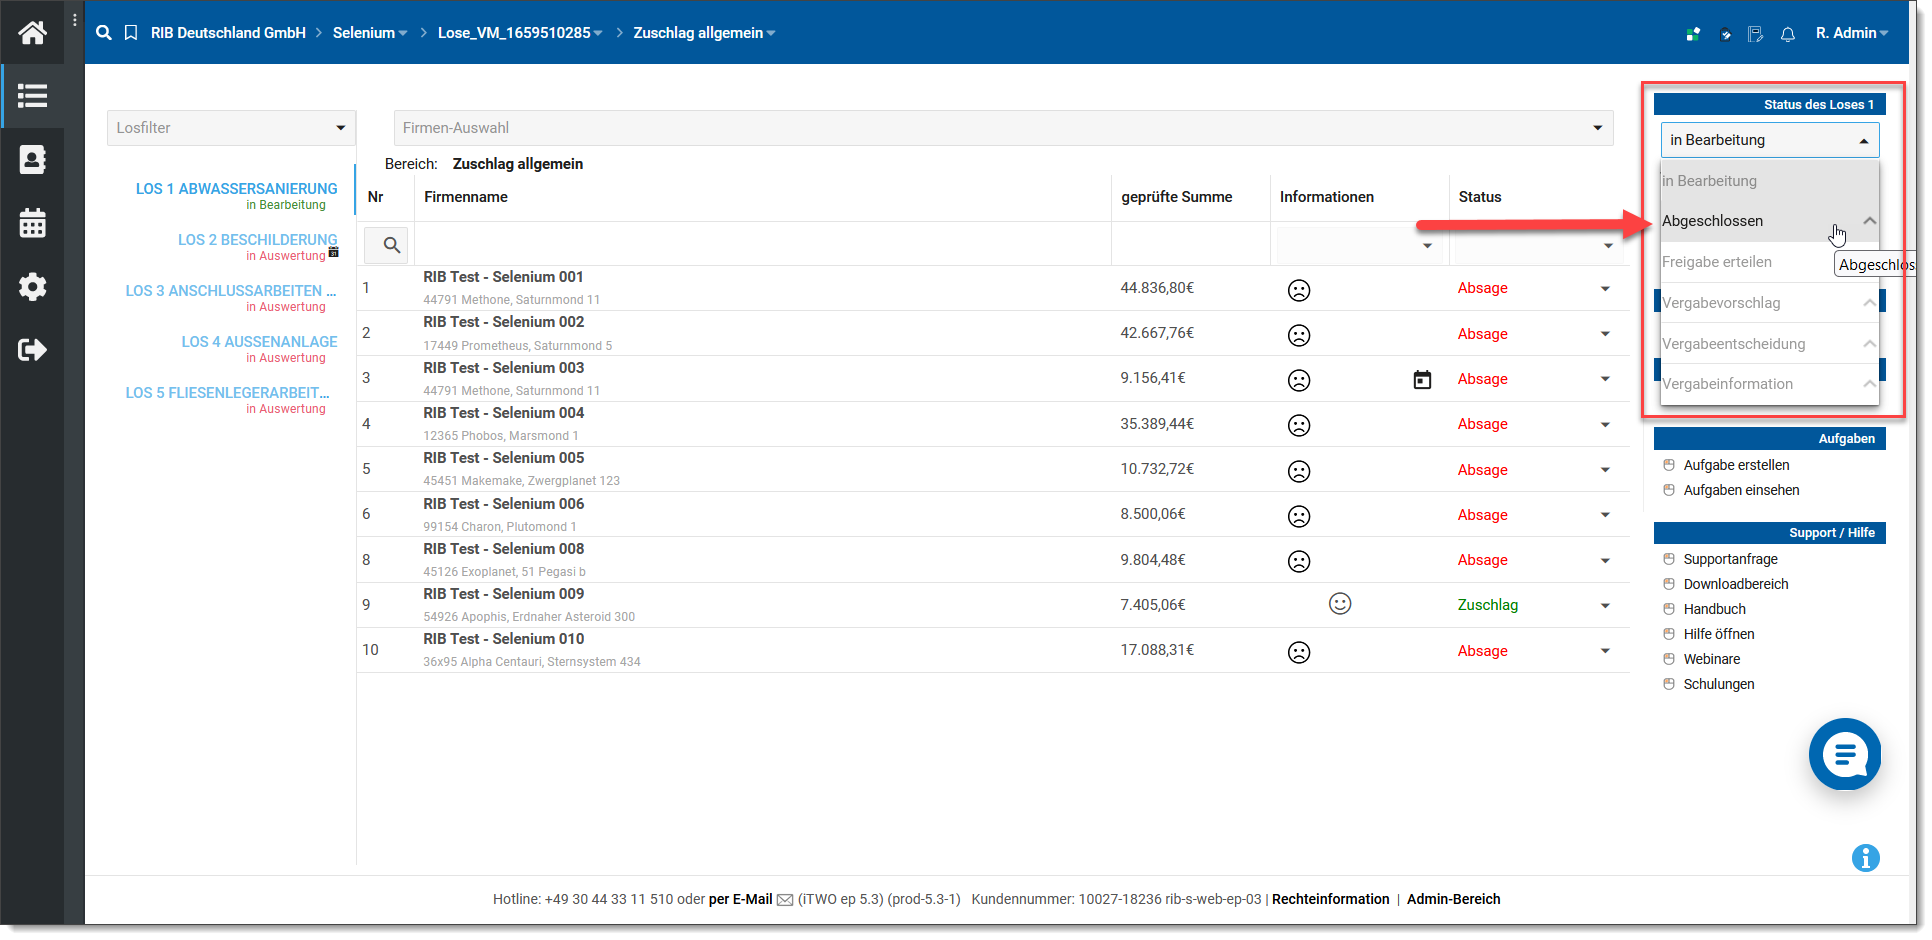This screenshot has width=1932, height=940.
Task: Click Aufgaben einsehen link
Action: tap(1741, 490)
